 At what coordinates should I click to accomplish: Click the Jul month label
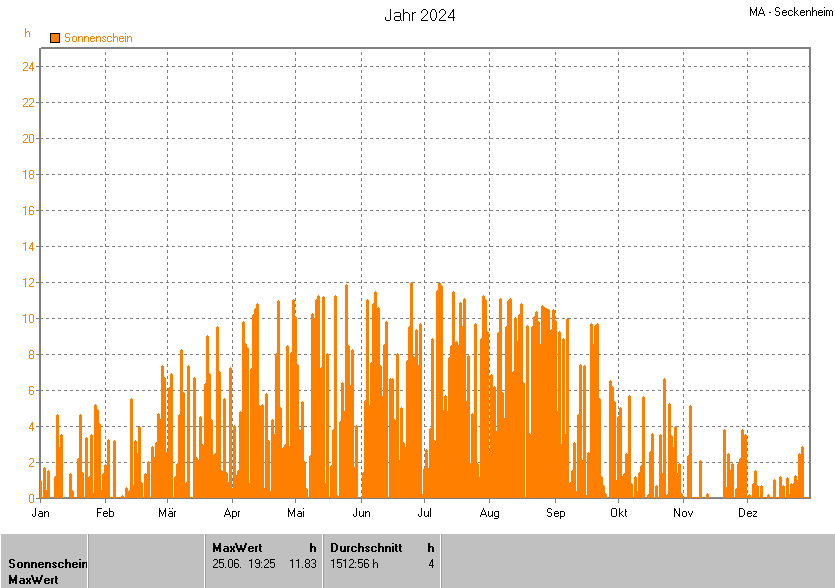point(423,513)
